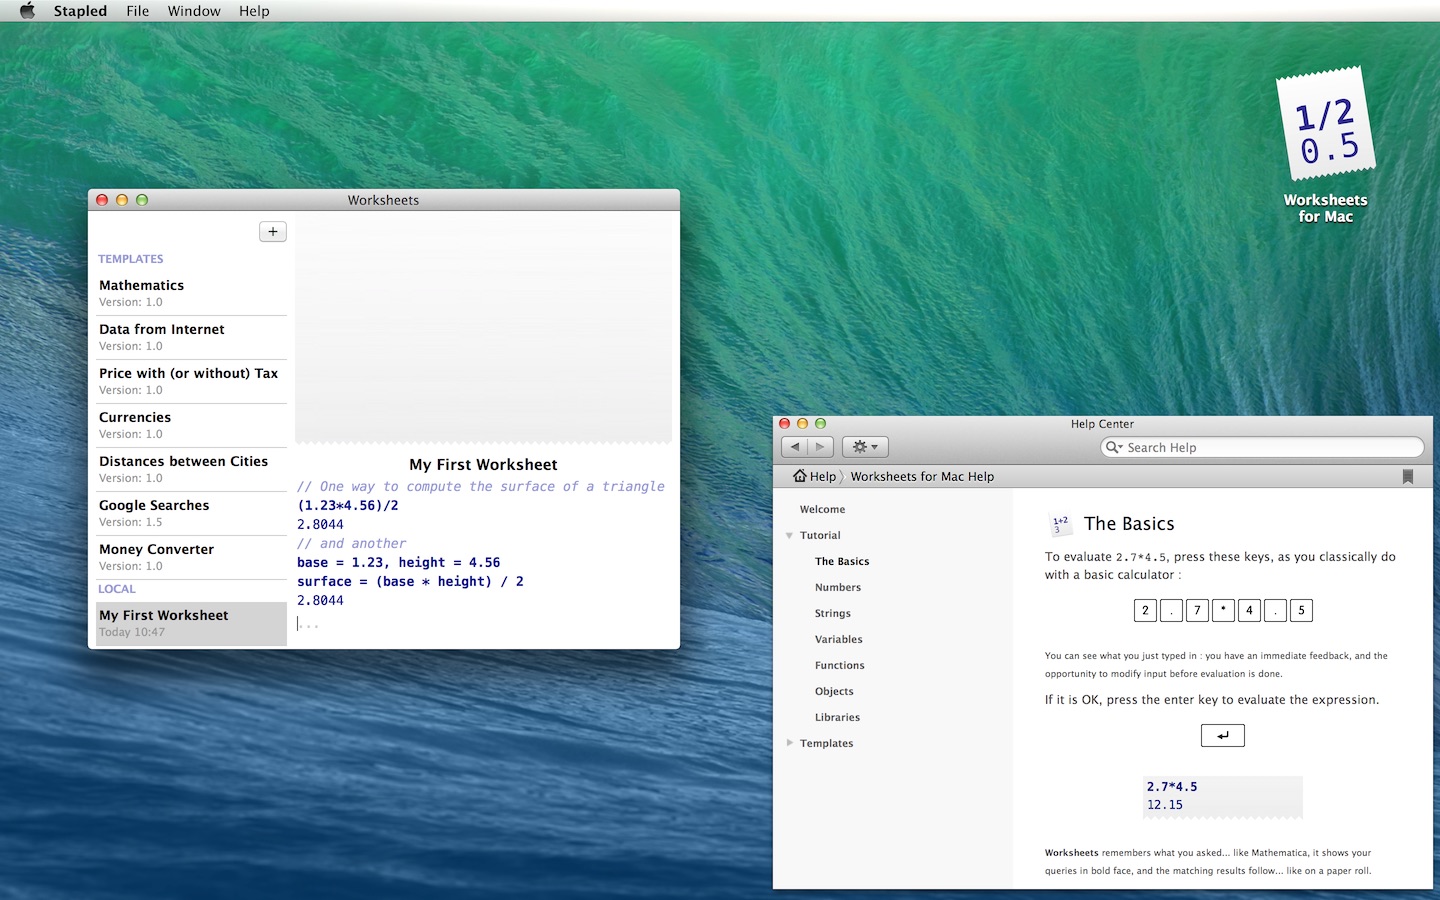Click Worksheets for Mac Help breadcrumb
The height and width of the screenshot is (900, 1440).
pyautogui.click(x=922, y=476)
